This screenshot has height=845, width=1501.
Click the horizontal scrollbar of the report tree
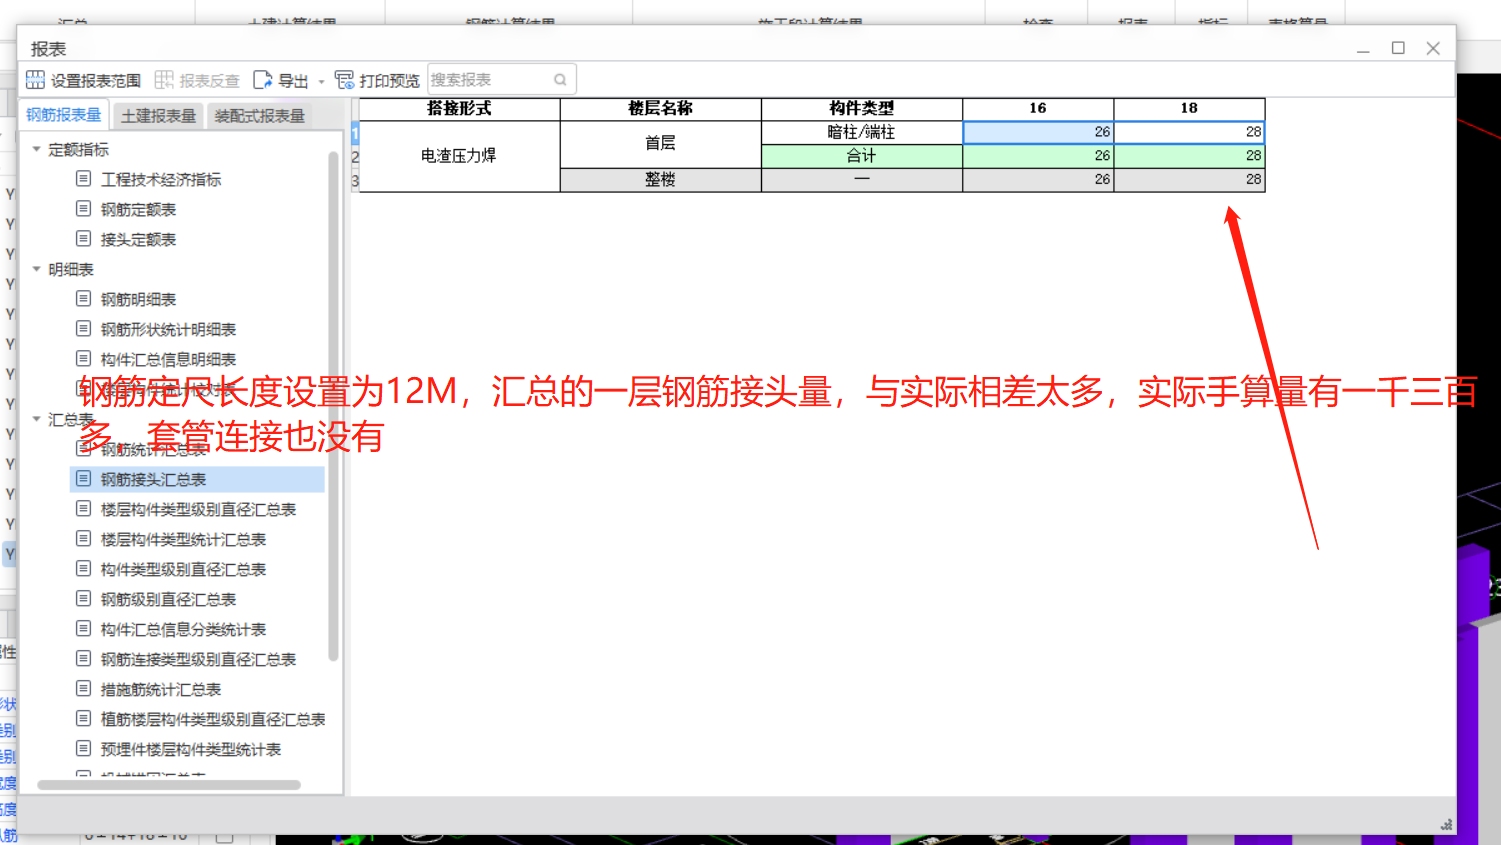[168, 785]
